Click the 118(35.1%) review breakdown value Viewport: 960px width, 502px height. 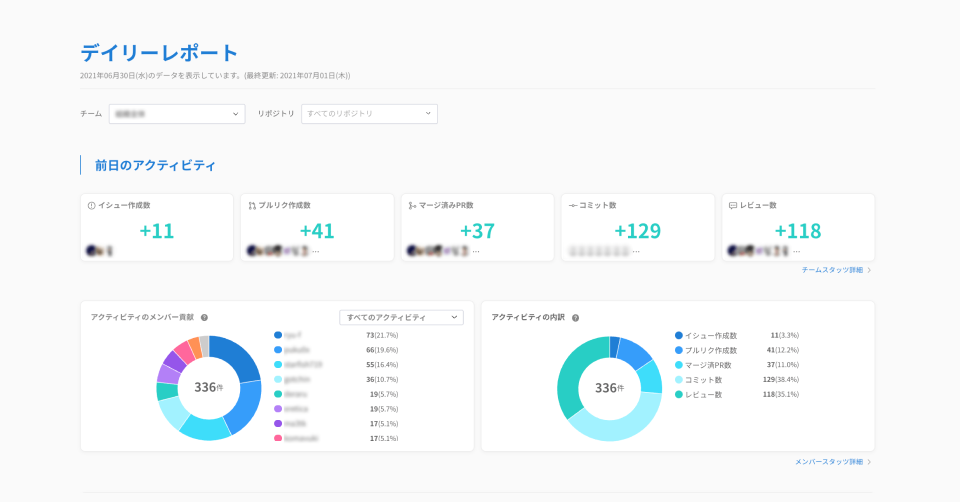click(781, 394)
